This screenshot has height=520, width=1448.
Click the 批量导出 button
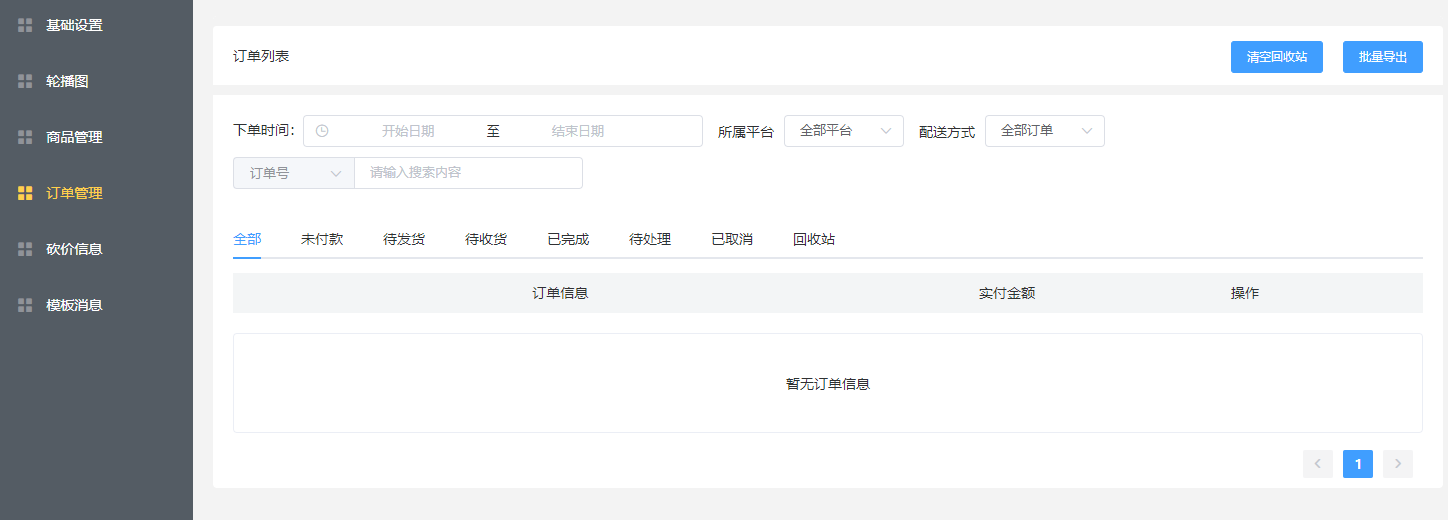click(x=1382, y=57)
